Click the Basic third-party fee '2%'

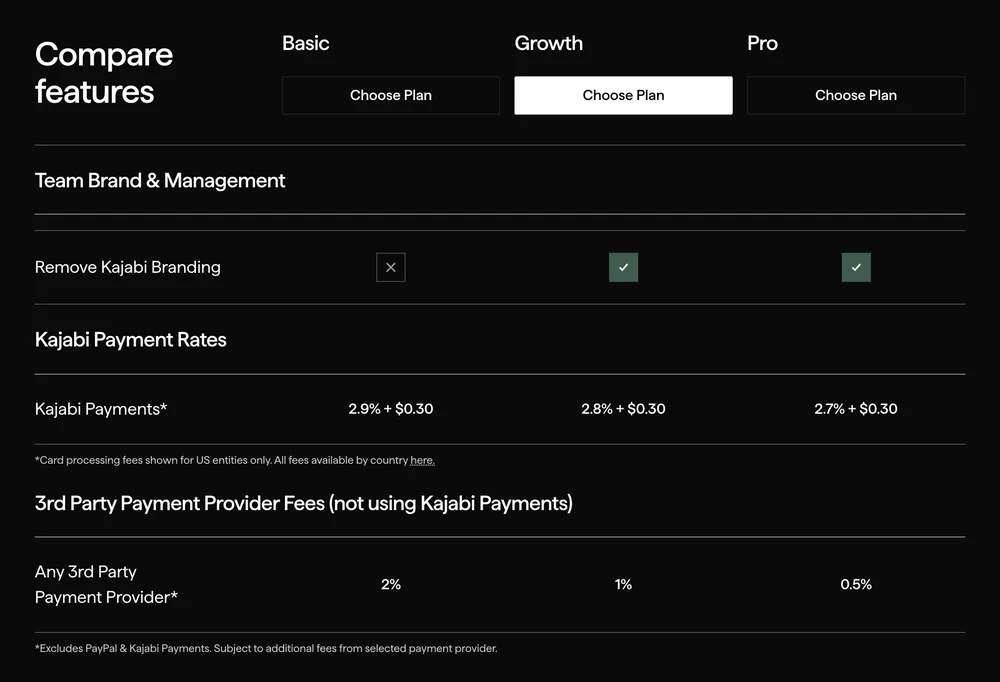[391, 584]
